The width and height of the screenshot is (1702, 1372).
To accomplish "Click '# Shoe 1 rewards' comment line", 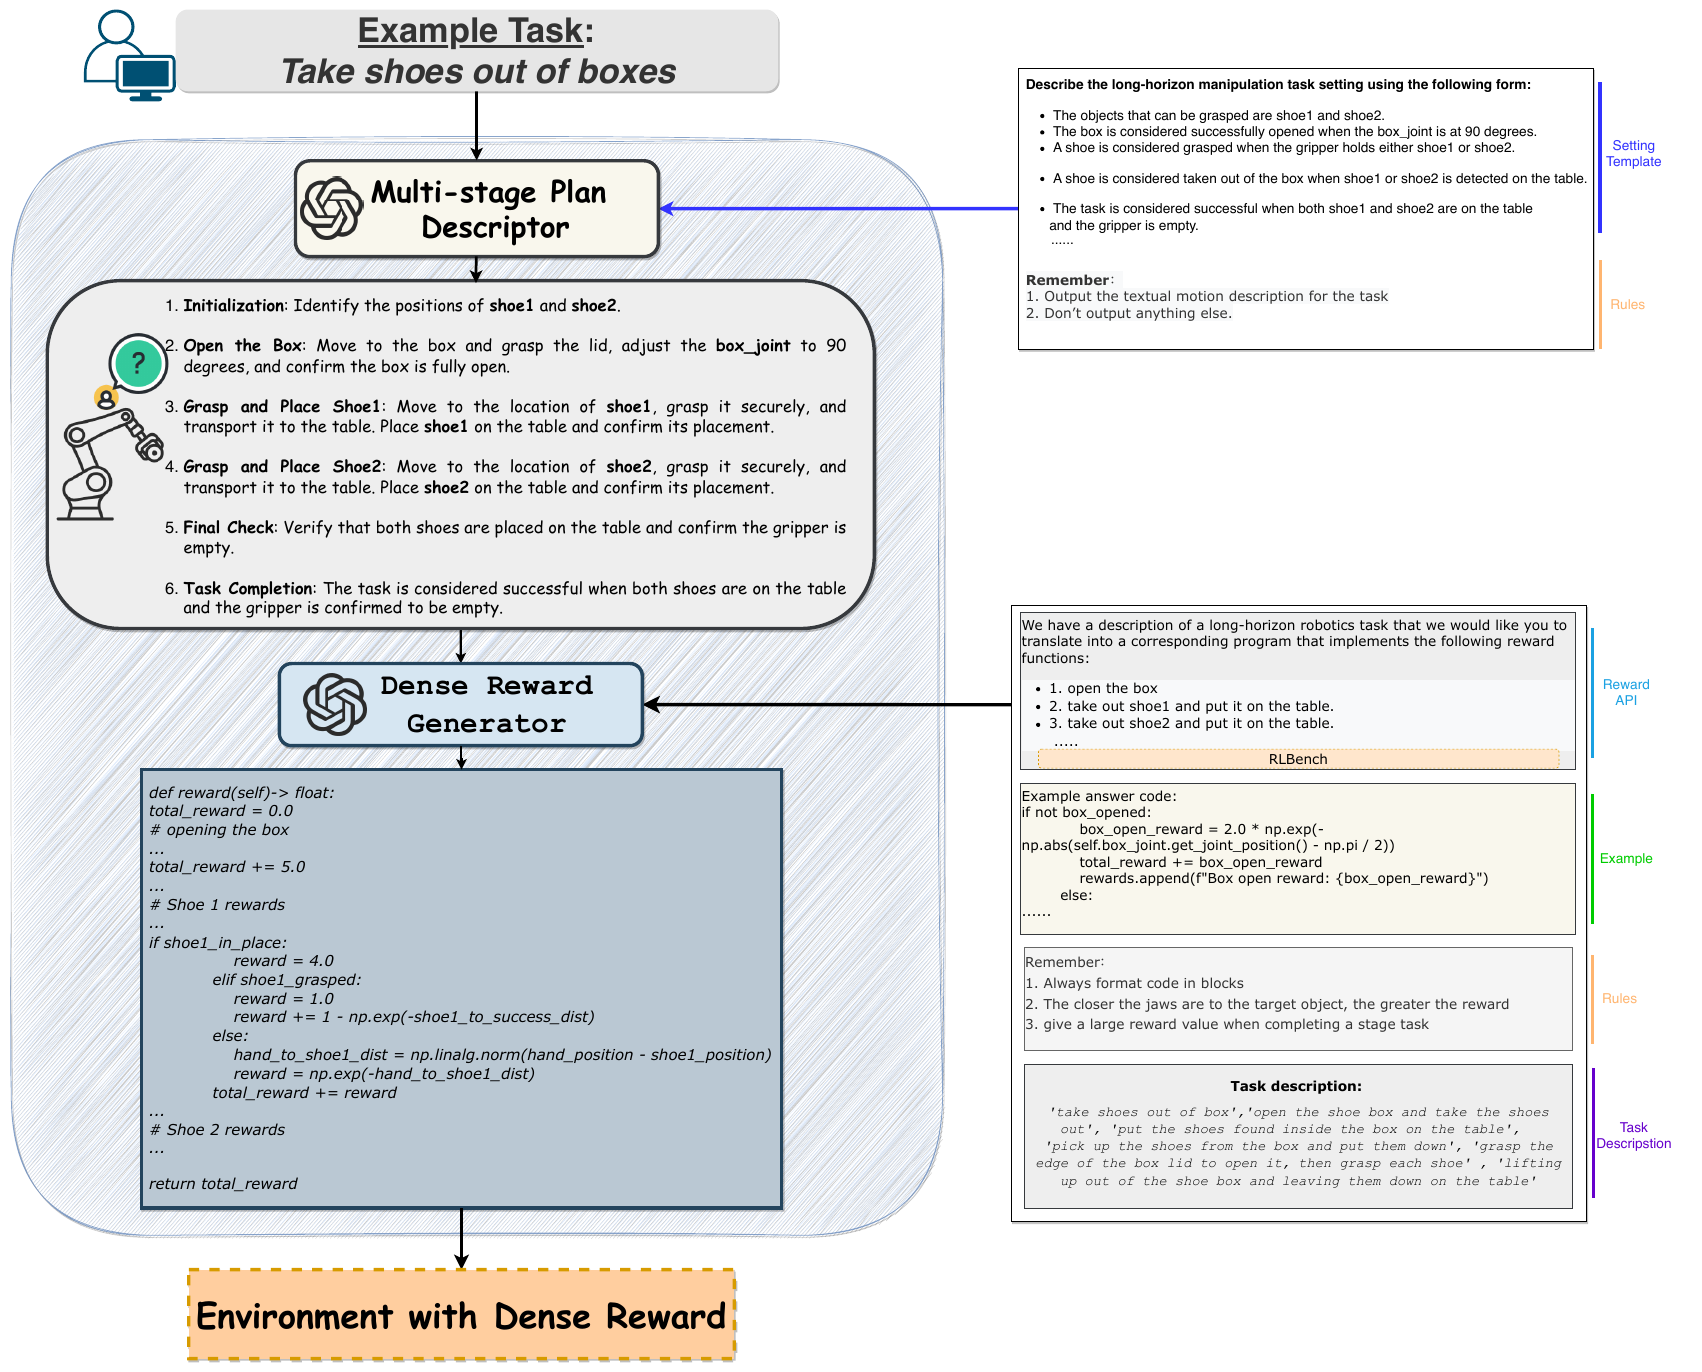I will click(x=217, y=904).
